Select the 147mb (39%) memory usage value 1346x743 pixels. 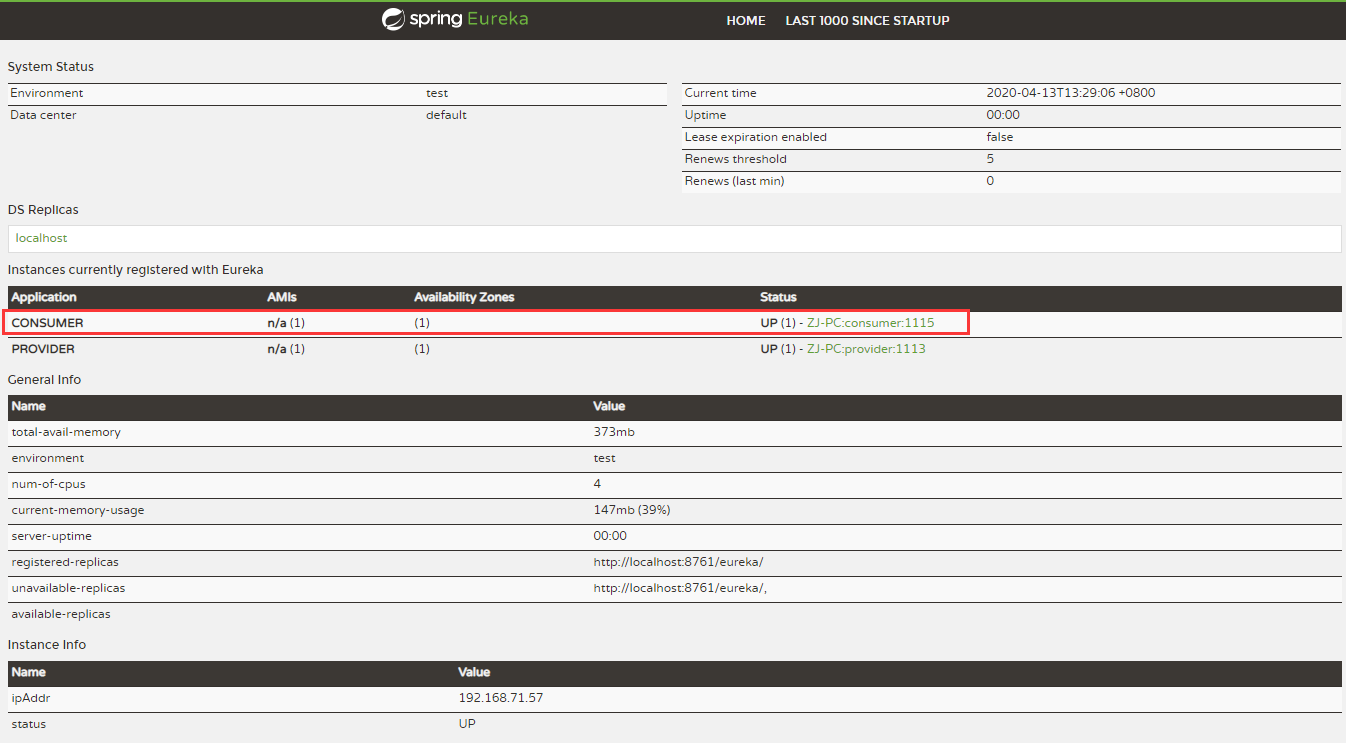click(x=632, y=510)
